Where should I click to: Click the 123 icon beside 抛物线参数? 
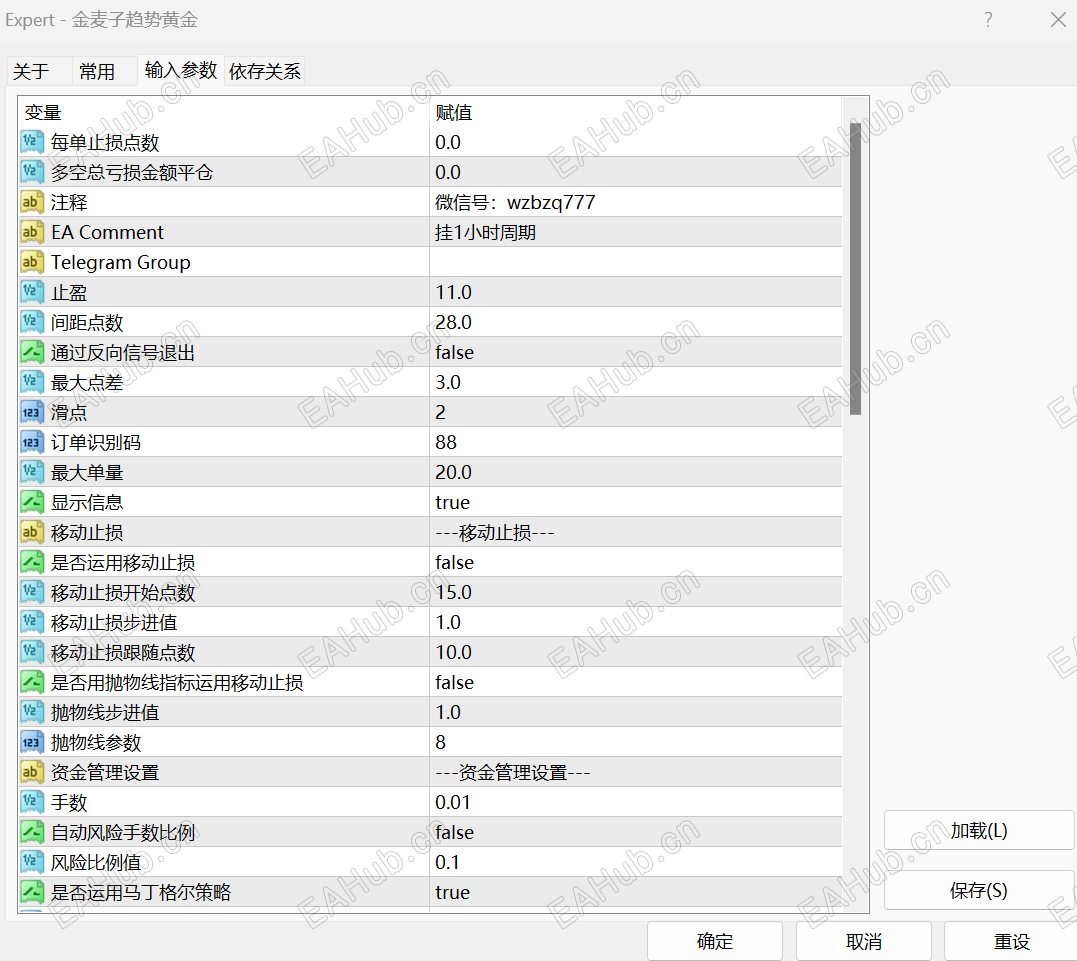[31, 742]
